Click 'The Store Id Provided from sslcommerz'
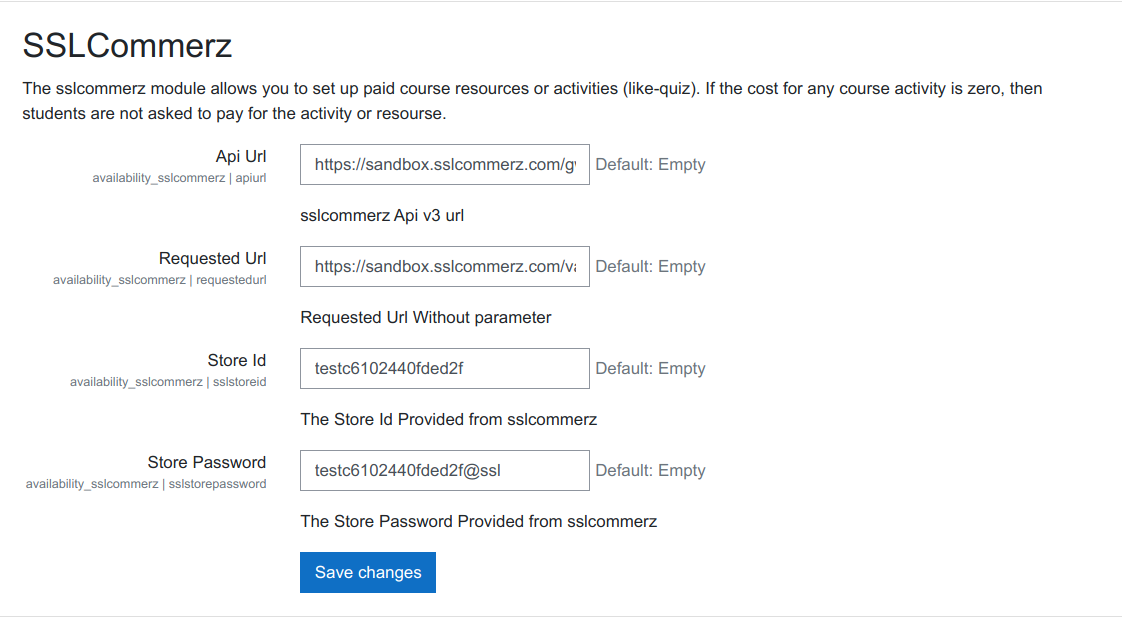Viewport: 1122px width, 619px height. point(449,419)
